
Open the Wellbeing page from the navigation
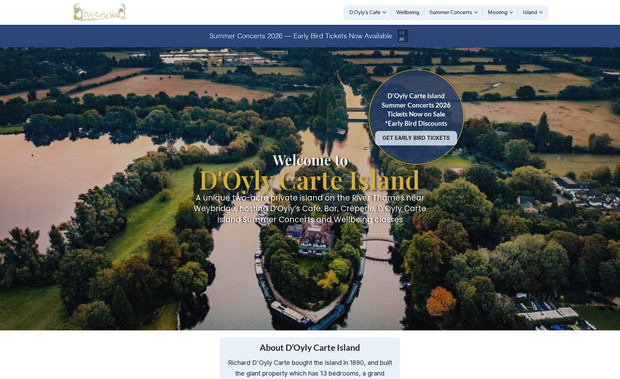tap(407, 13)
